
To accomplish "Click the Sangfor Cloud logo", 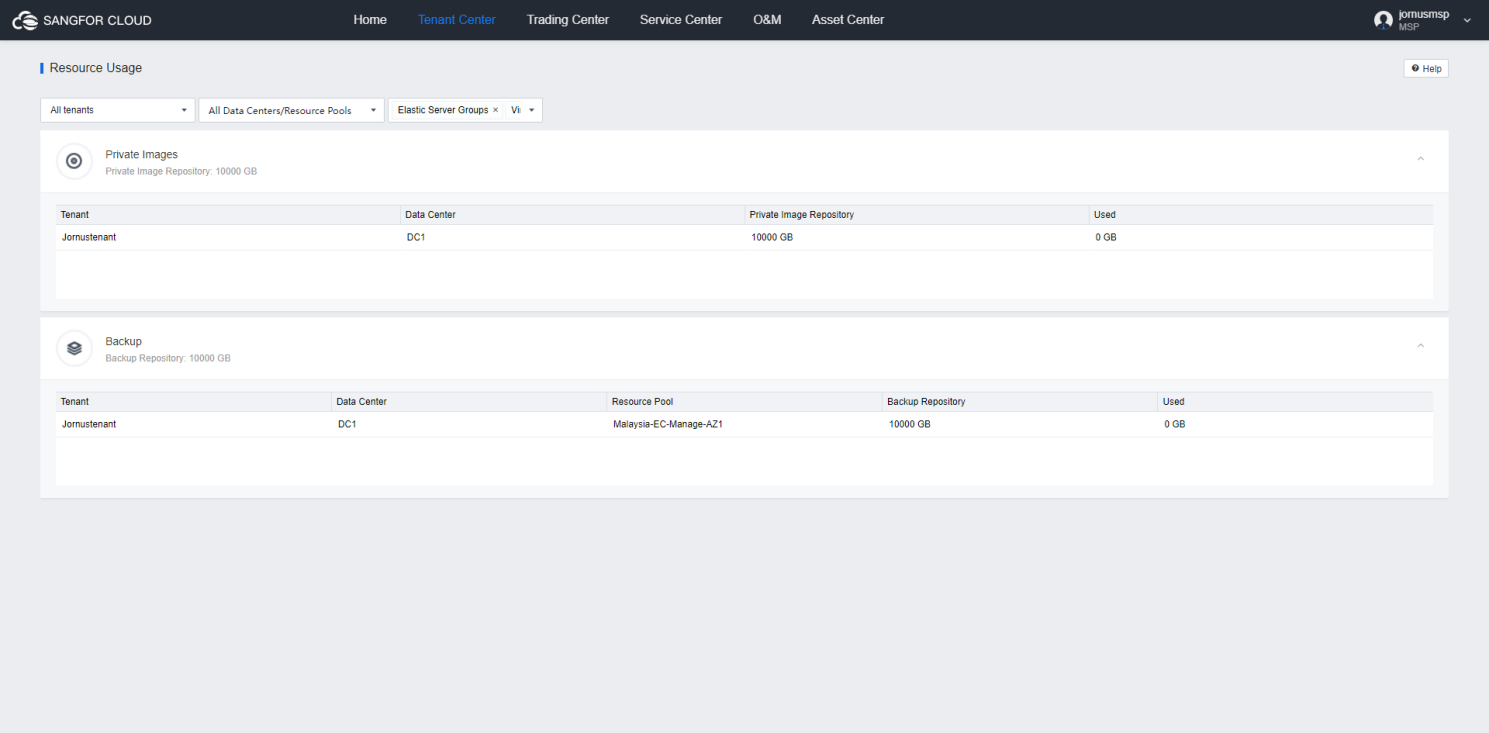I will click(x=82, y=20).
